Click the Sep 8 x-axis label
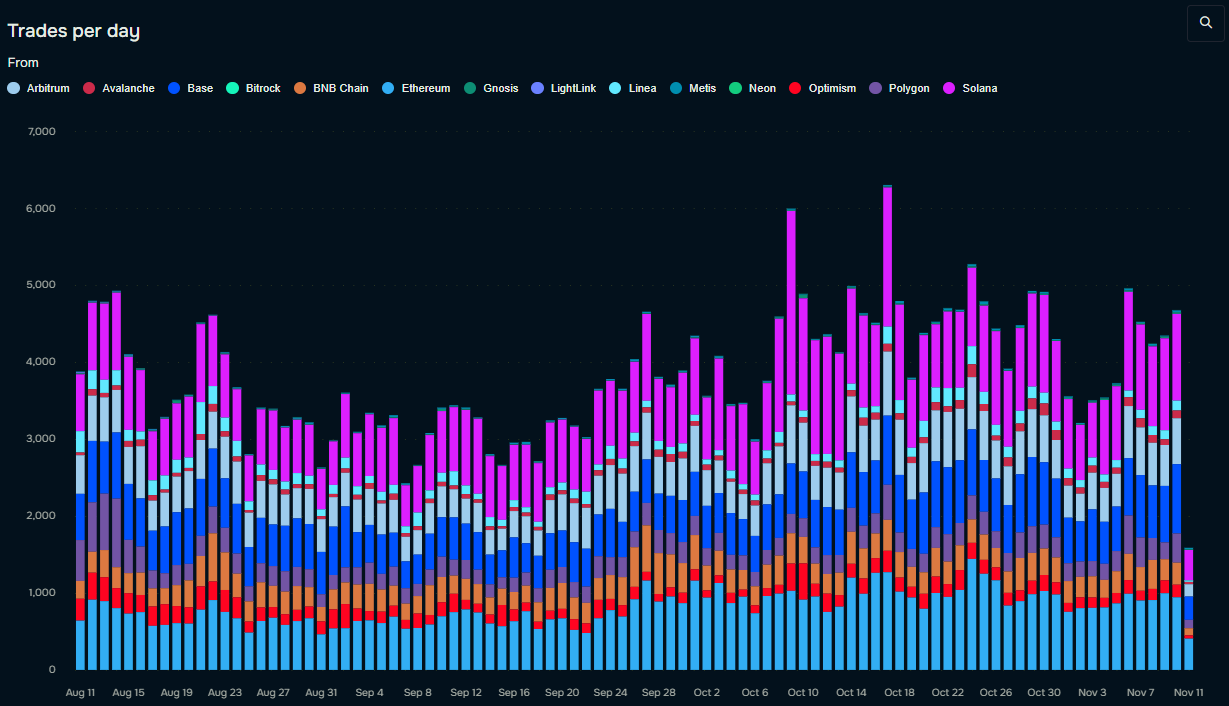1229x706 pixels. pyautogui.click(x=417, y=692)
